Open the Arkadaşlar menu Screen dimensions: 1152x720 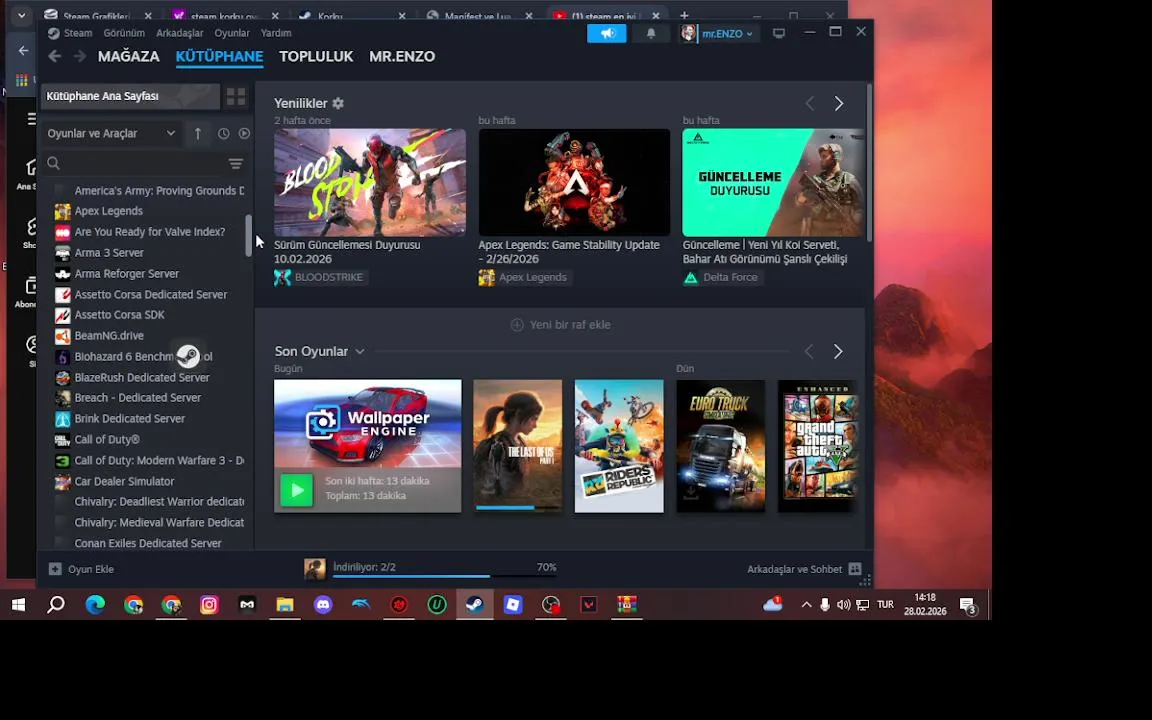tap(179, 33)
